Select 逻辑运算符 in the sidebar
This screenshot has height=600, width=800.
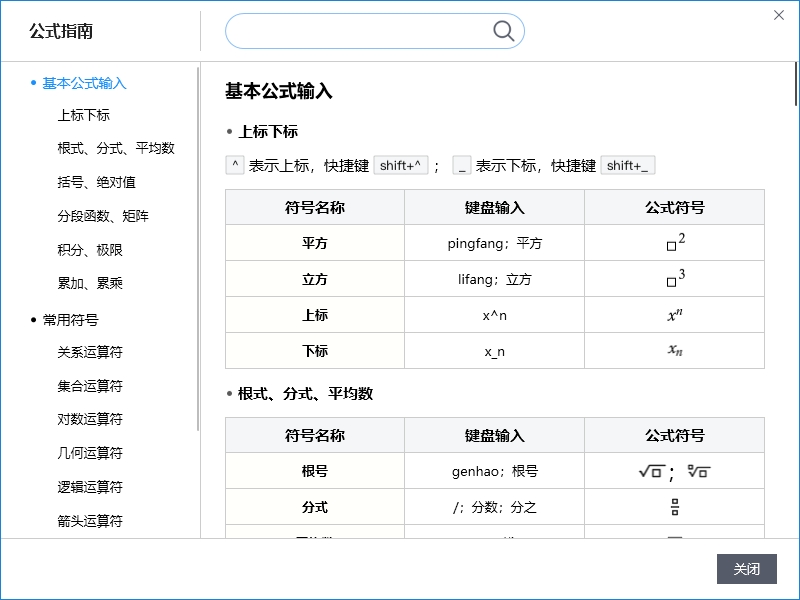(90, 487)
